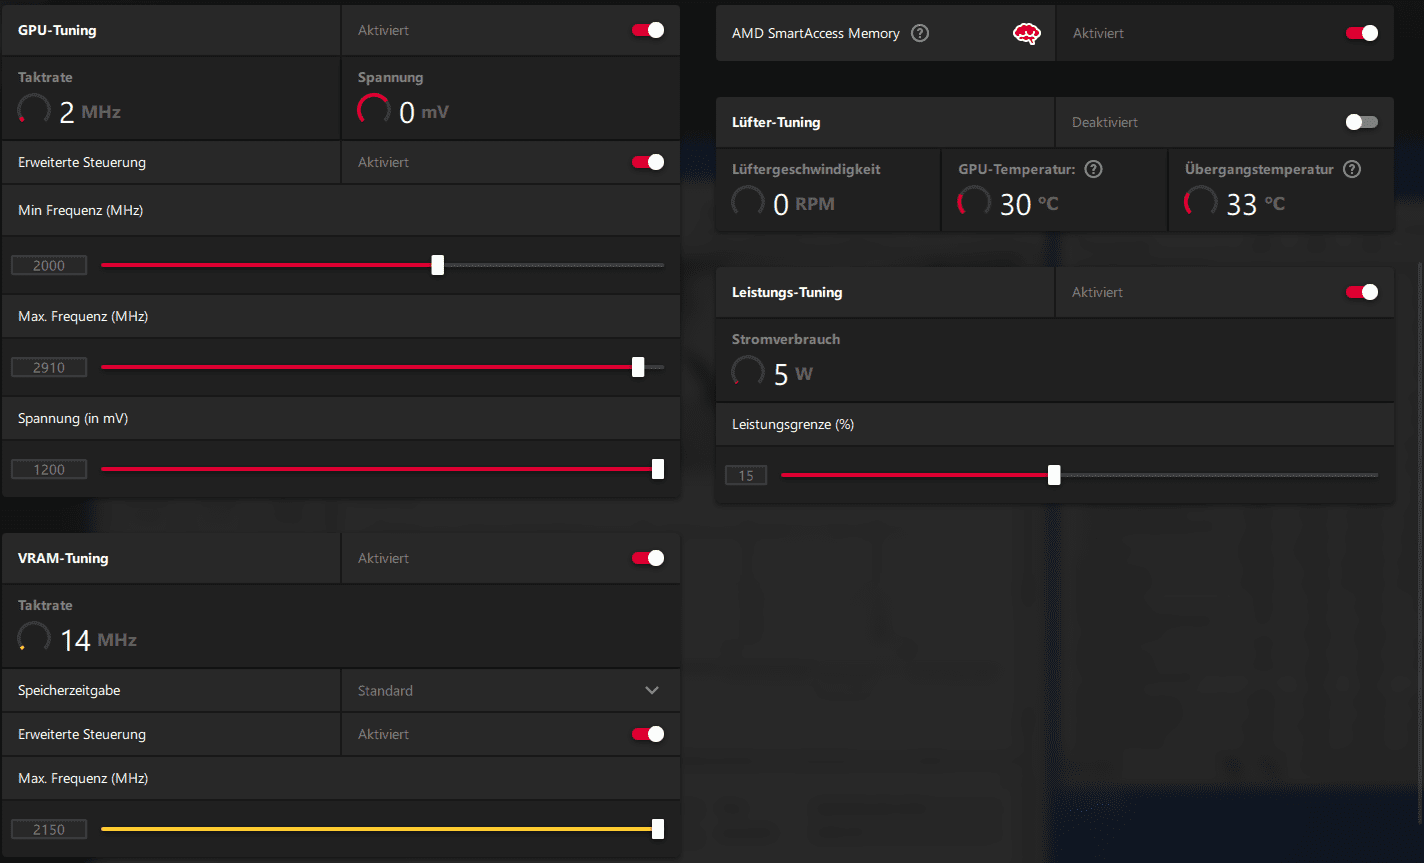Click the AMD SmartAccess Memory label

point(816,33)
